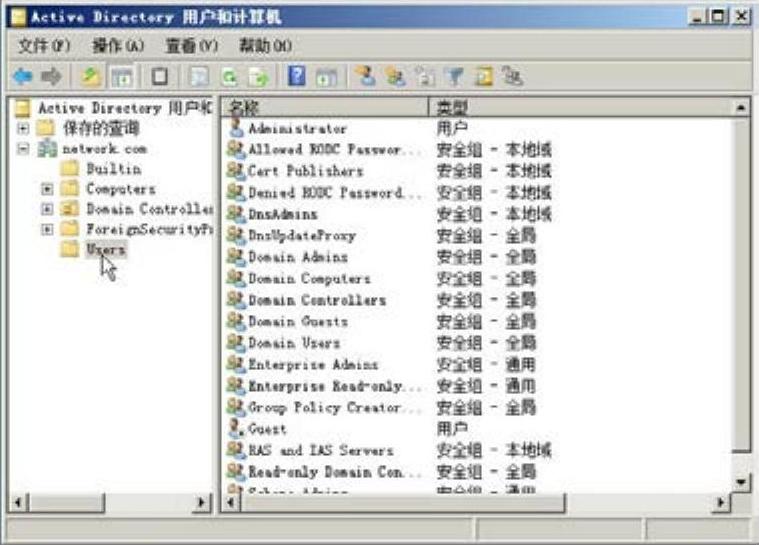Click the Forward arrow toolbar icon
This screenshot has width=759, height=545.
pos(51,76)
